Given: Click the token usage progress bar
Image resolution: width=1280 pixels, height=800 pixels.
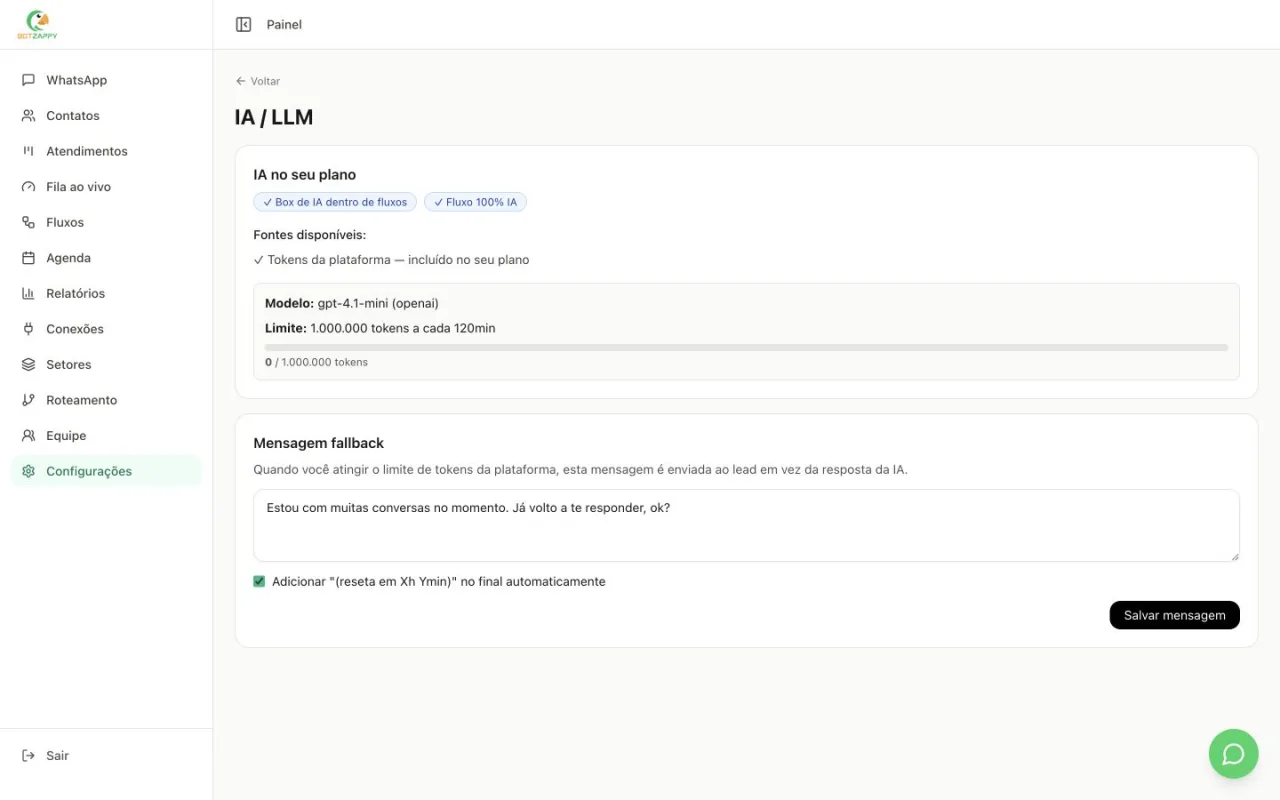Looking at the screenshot, I should (746, 347).
